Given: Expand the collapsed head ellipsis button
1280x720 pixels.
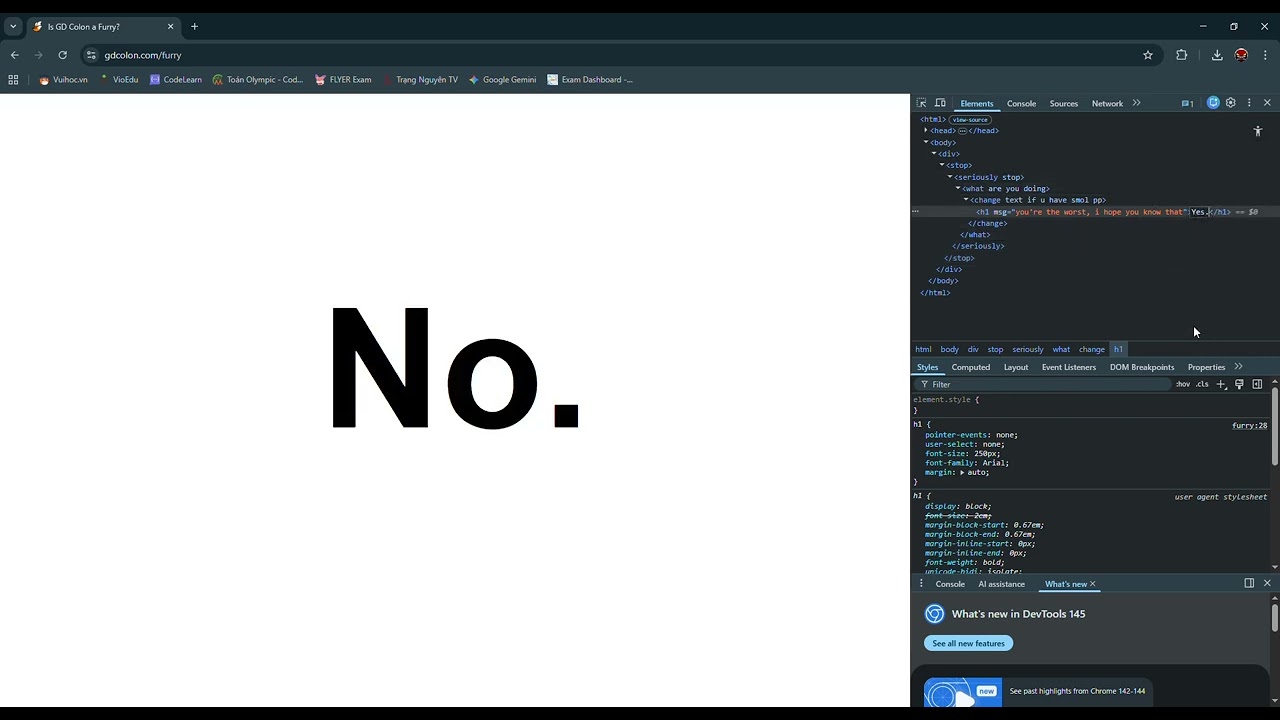Looking at the screenshot, I should 963,131.
